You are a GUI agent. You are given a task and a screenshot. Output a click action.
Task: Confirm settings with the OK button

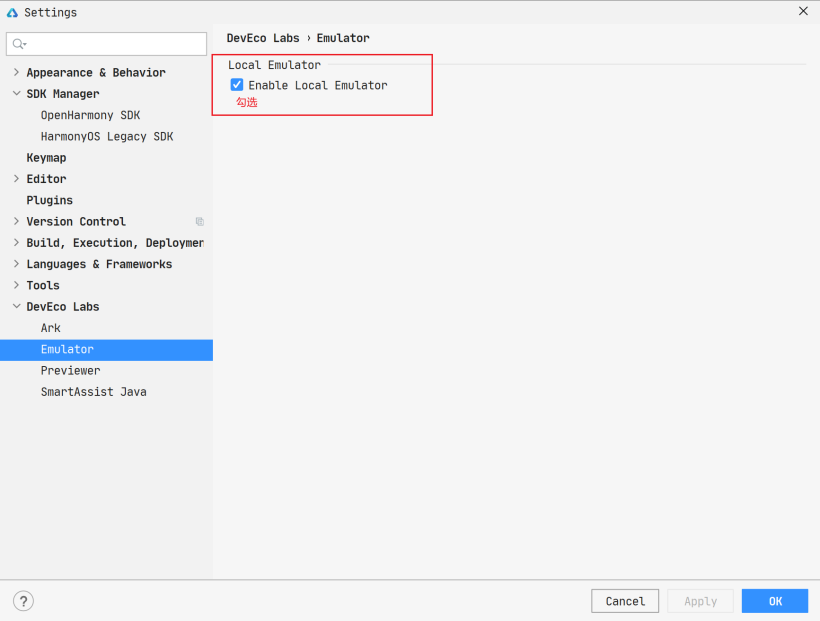775,601
